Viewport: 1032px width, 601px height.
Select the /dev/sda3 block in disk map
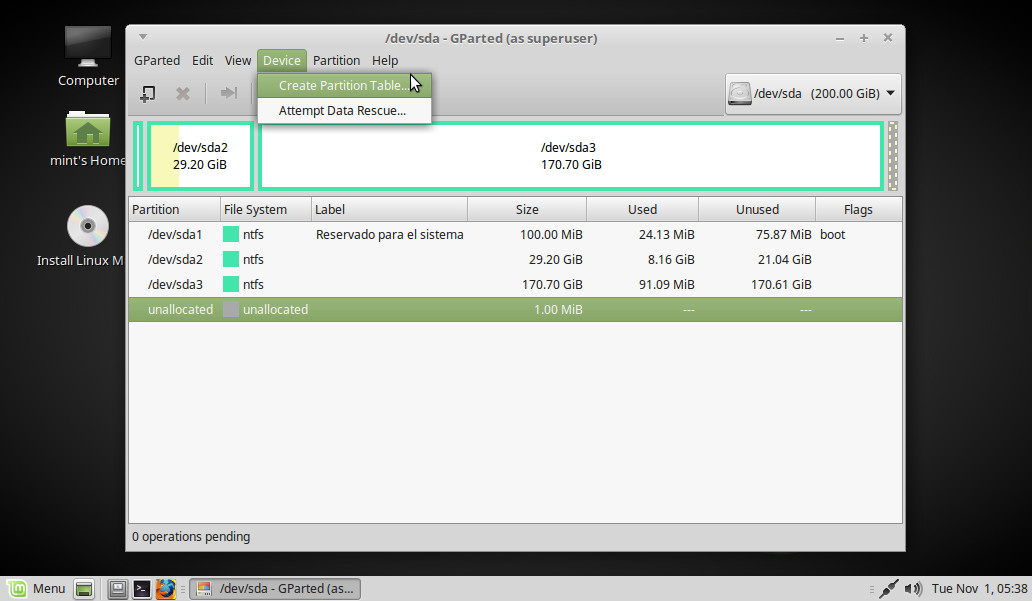tap(570, 156)
